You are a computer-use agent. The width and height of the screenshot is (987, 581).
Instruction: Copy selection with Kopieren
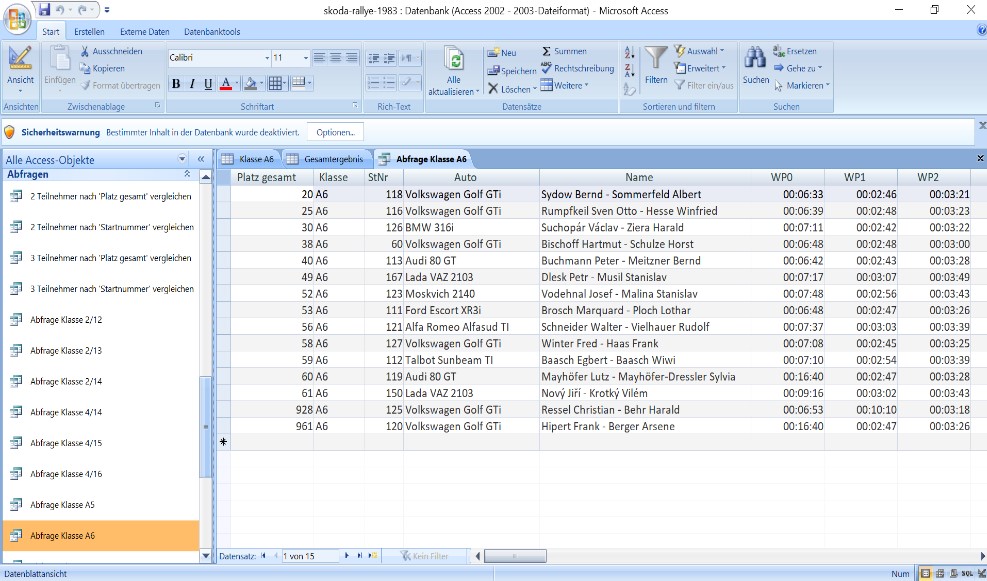click(x=102, y=68)
